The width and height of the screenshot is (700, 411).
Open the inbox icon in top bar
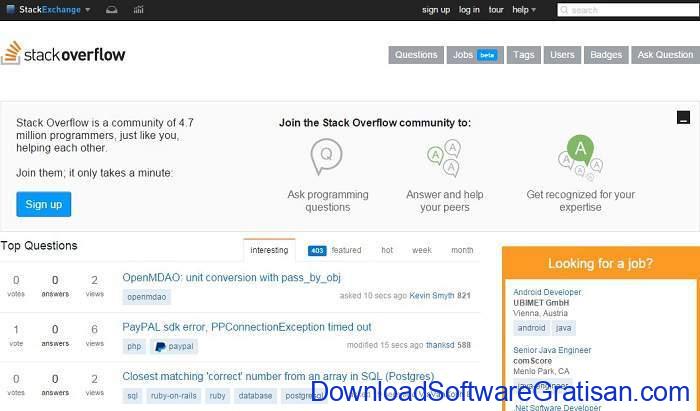click(112, 10)
